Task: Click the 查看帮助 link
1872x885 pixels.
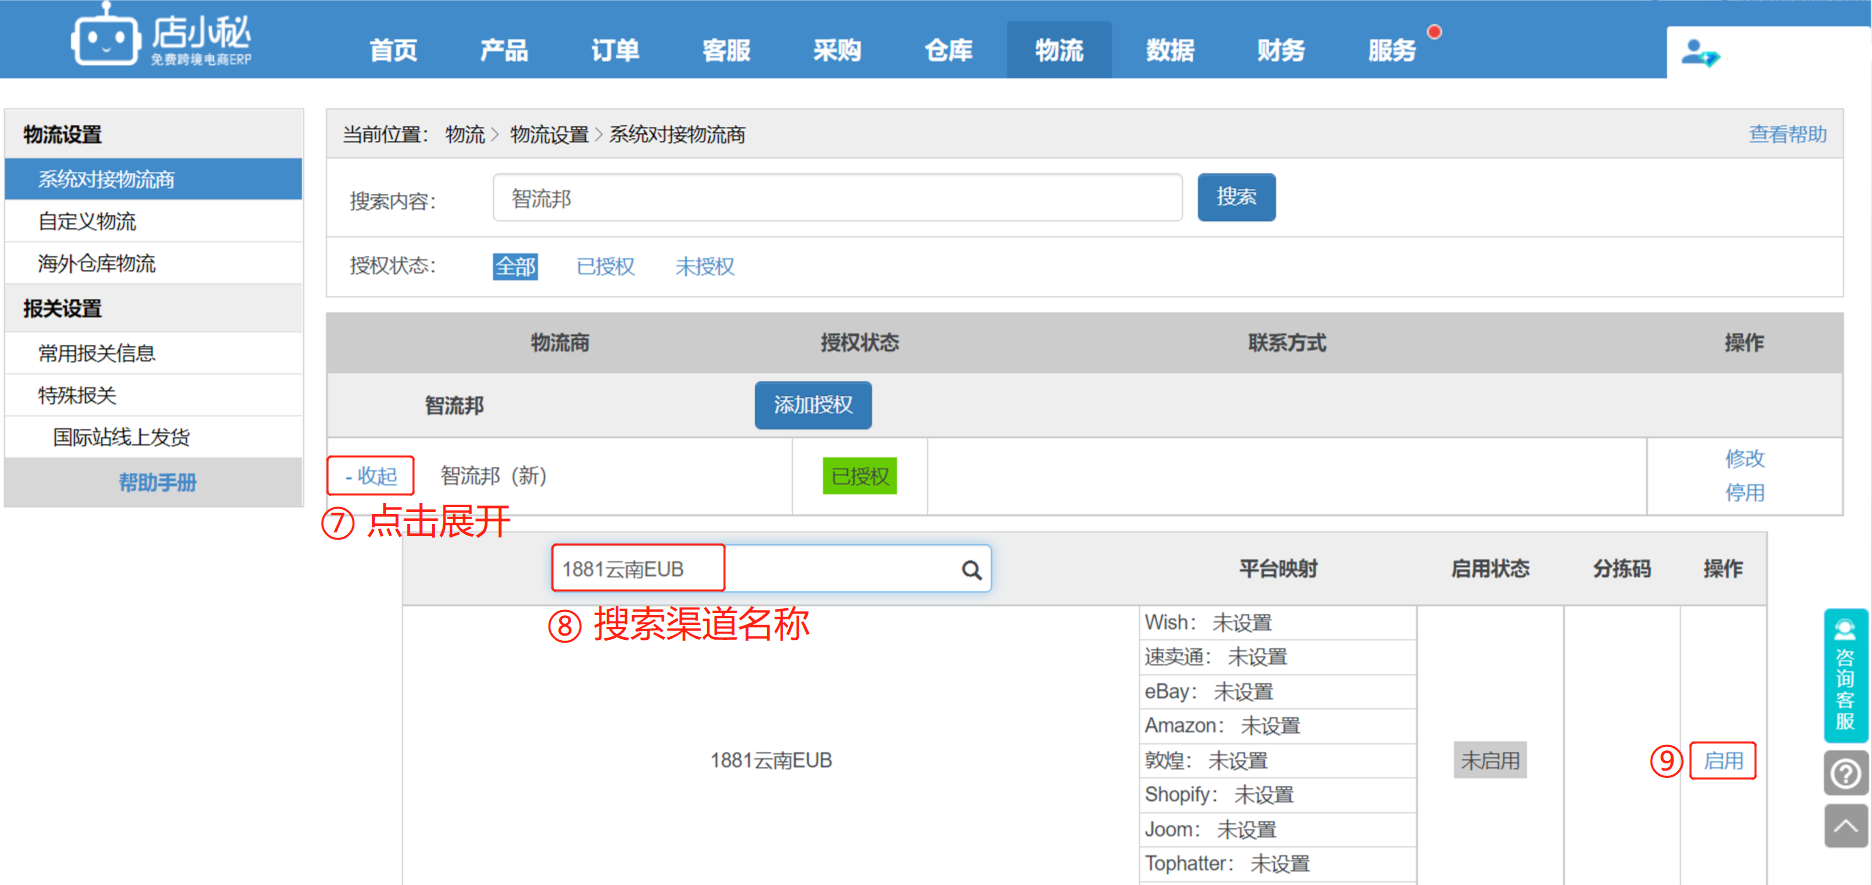Action: pyautogui.click(x=1787, y=134)
